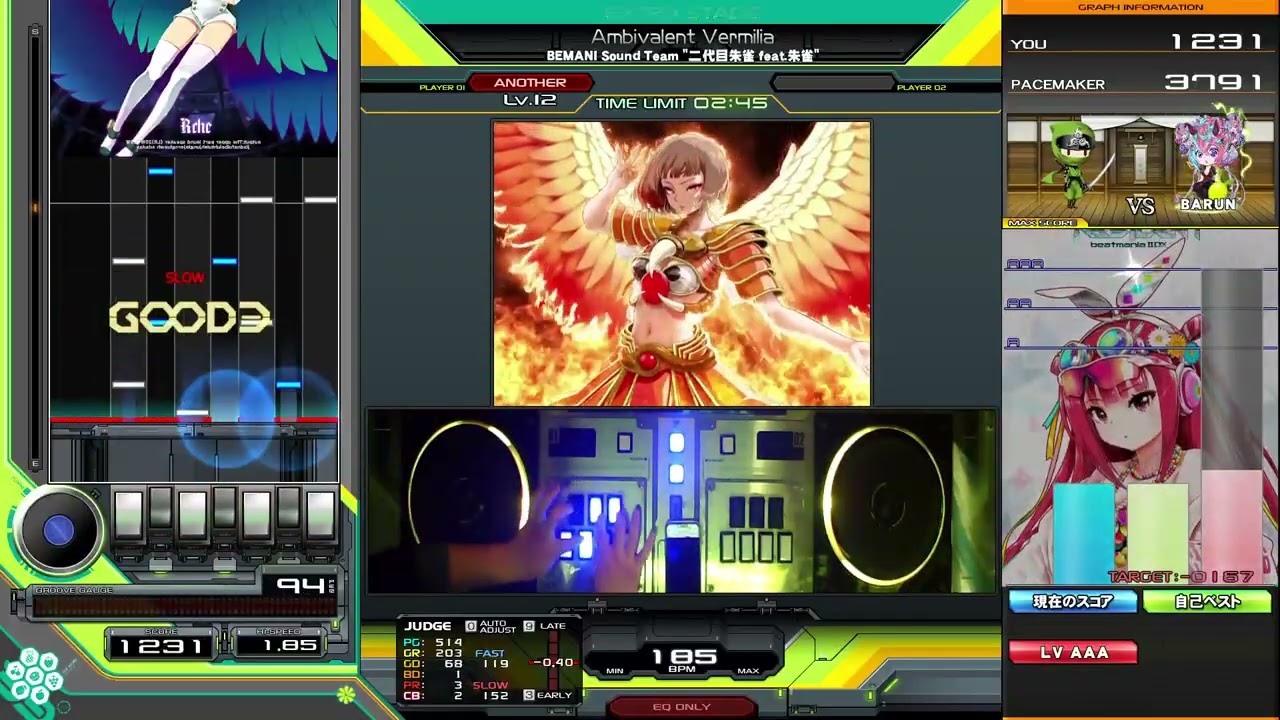Click the FAST 119 counter

pyautogui.click(x=491, y=658)
